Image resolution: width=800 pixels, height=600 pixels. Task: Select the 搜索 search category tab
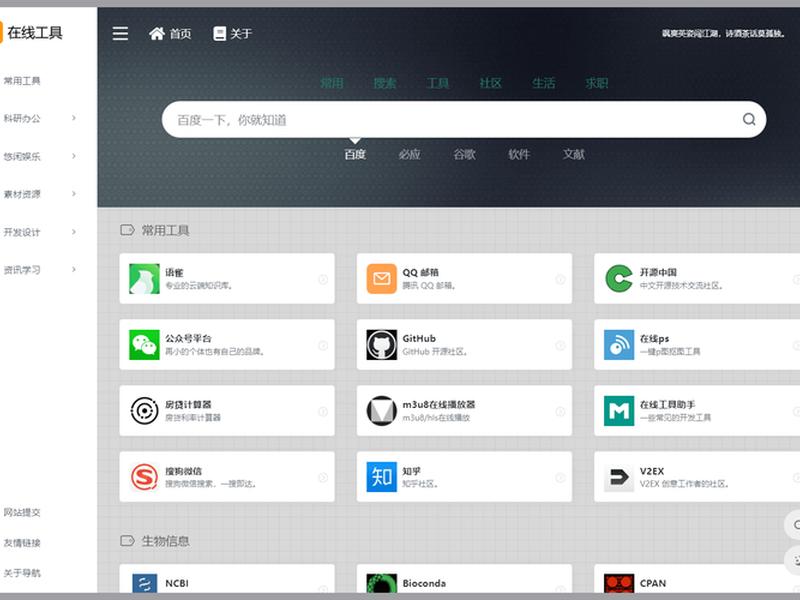385,83
